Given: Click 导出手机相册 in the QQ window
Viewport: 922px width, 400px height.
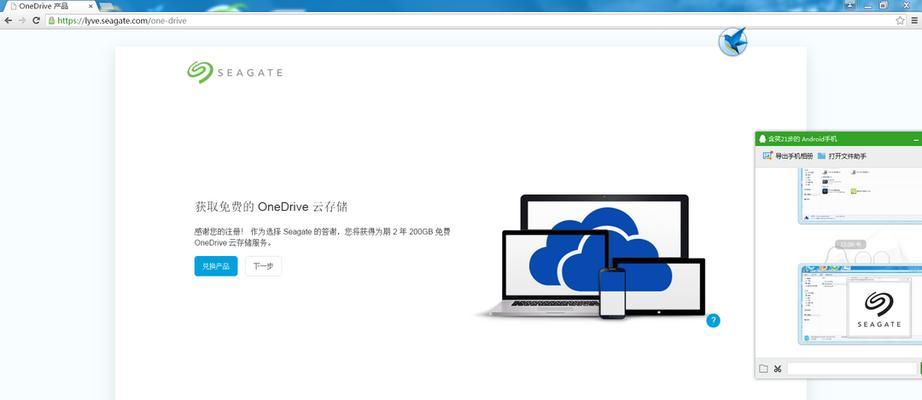Looking at the screenshot, I should click(x=787, y=156).
